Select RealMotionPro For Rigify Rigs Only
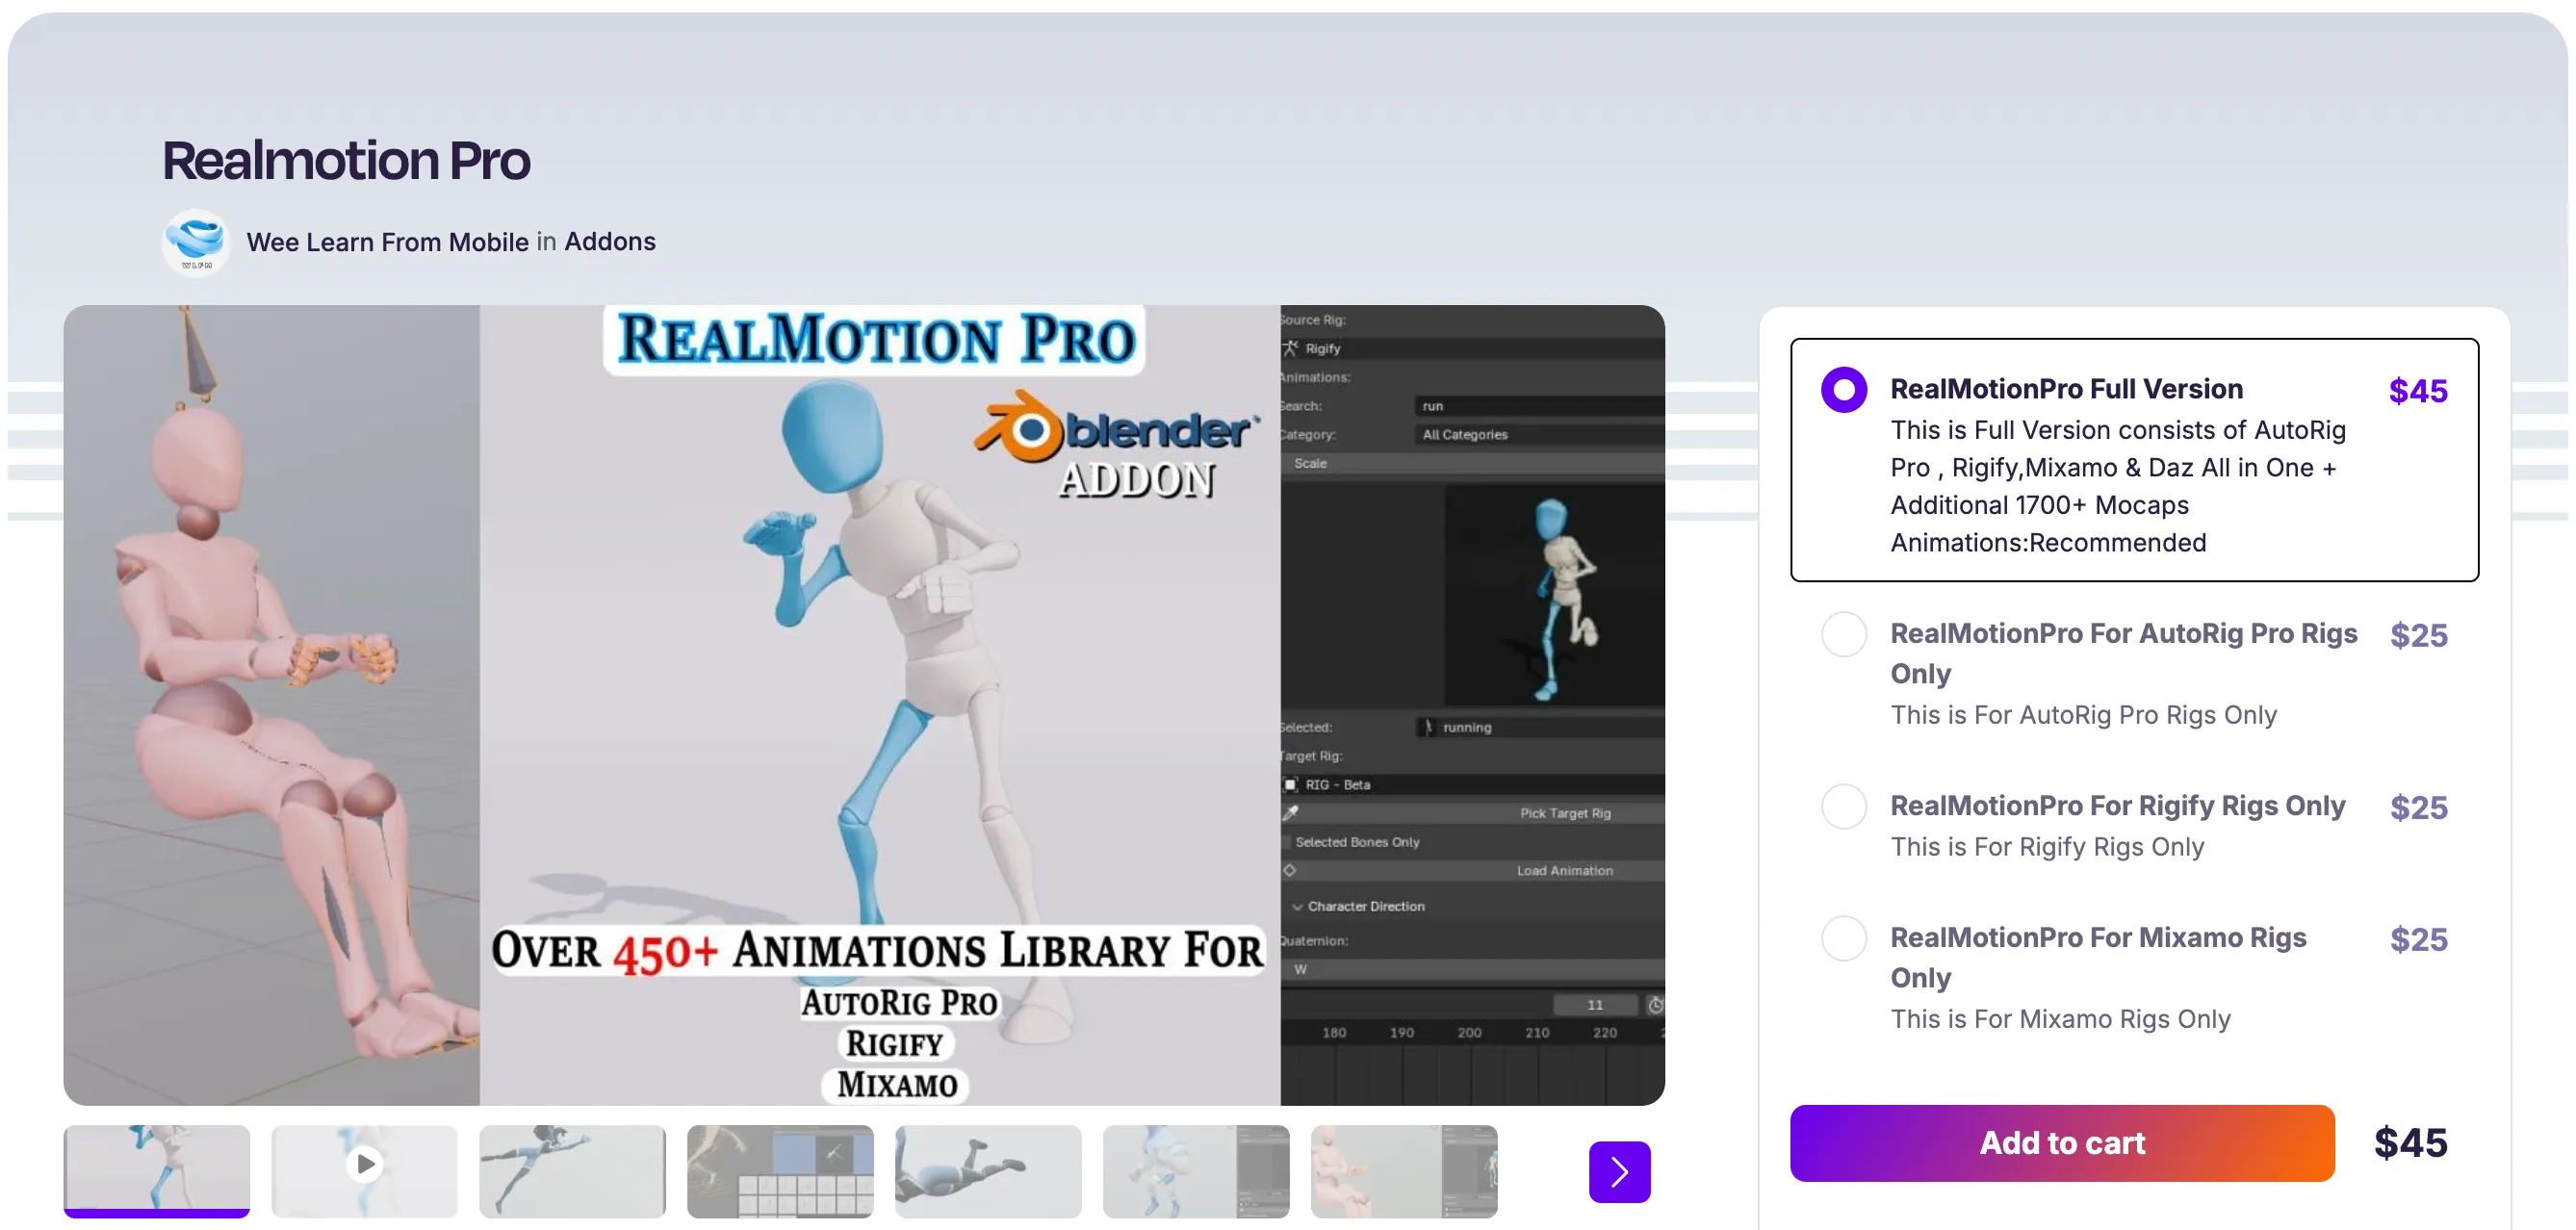Screen dimensions: 2576x1230 pos(1843,807)
